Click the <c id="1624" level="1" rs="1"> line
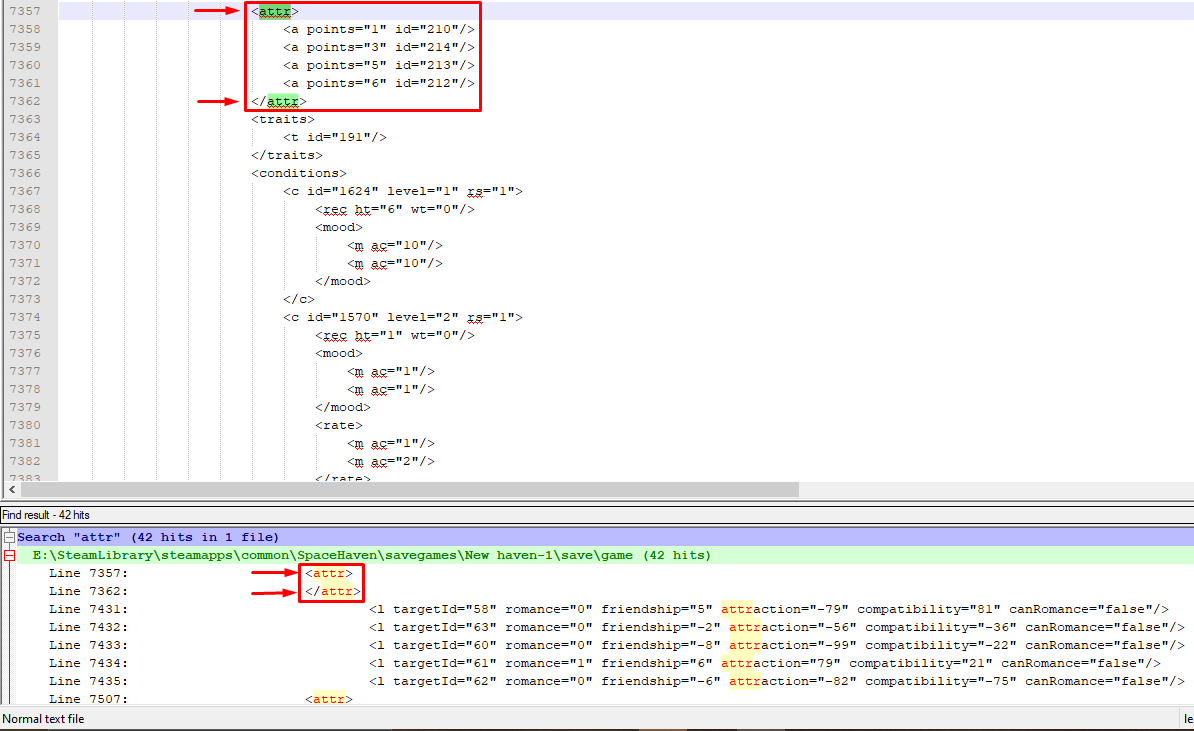Viewport: 1194px width, 731px height. click(x=403, y=191)
